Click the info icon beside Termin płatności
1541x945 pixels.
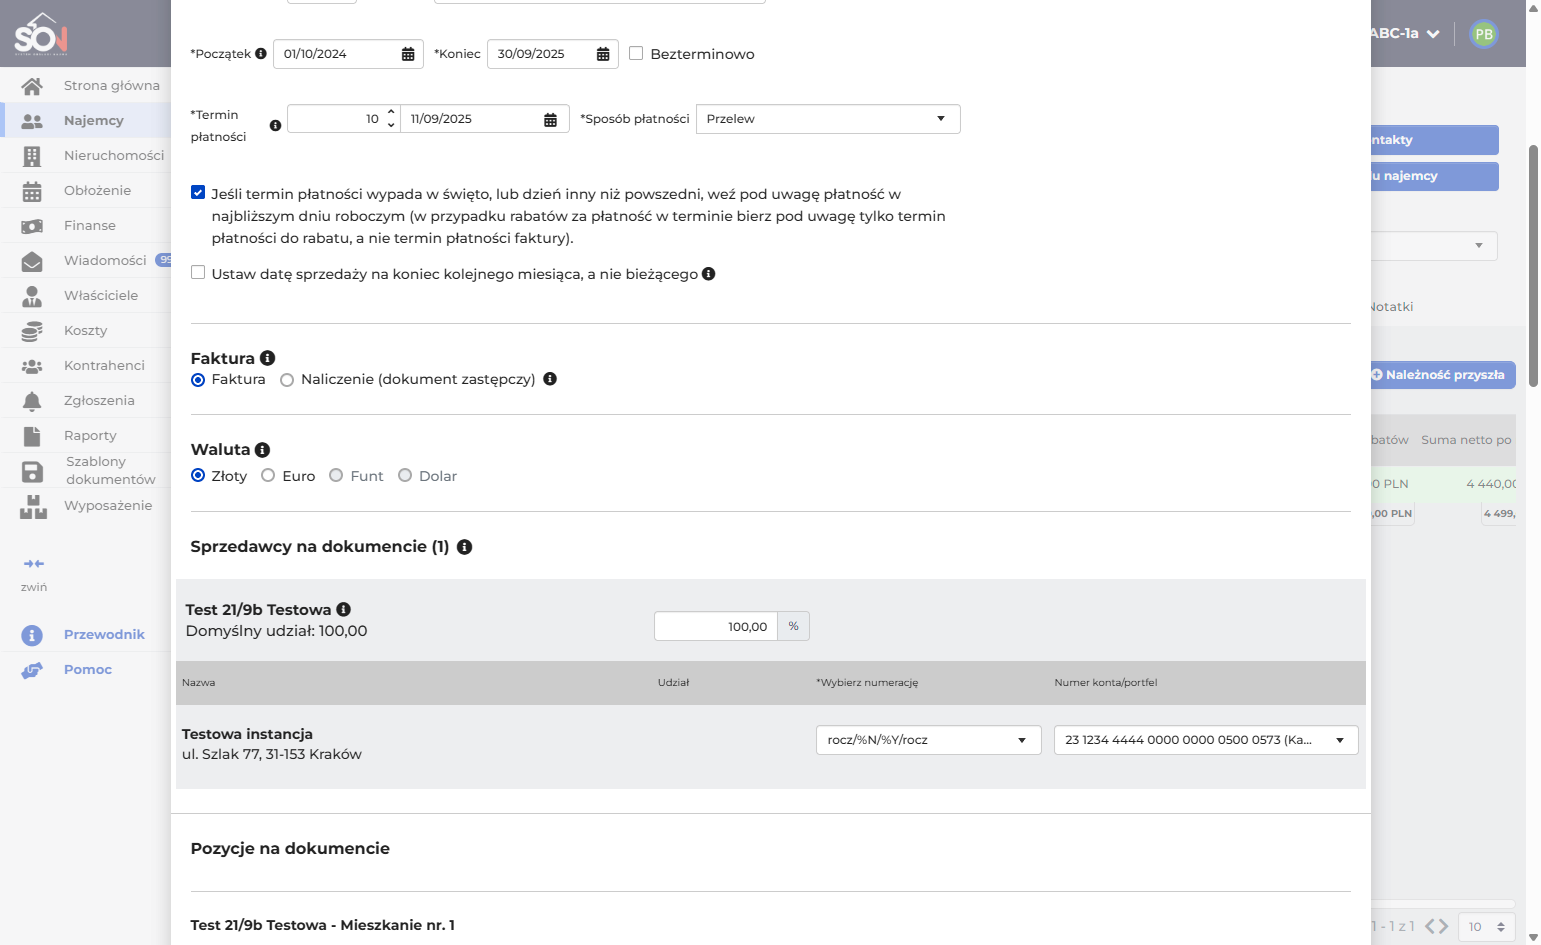275,126
